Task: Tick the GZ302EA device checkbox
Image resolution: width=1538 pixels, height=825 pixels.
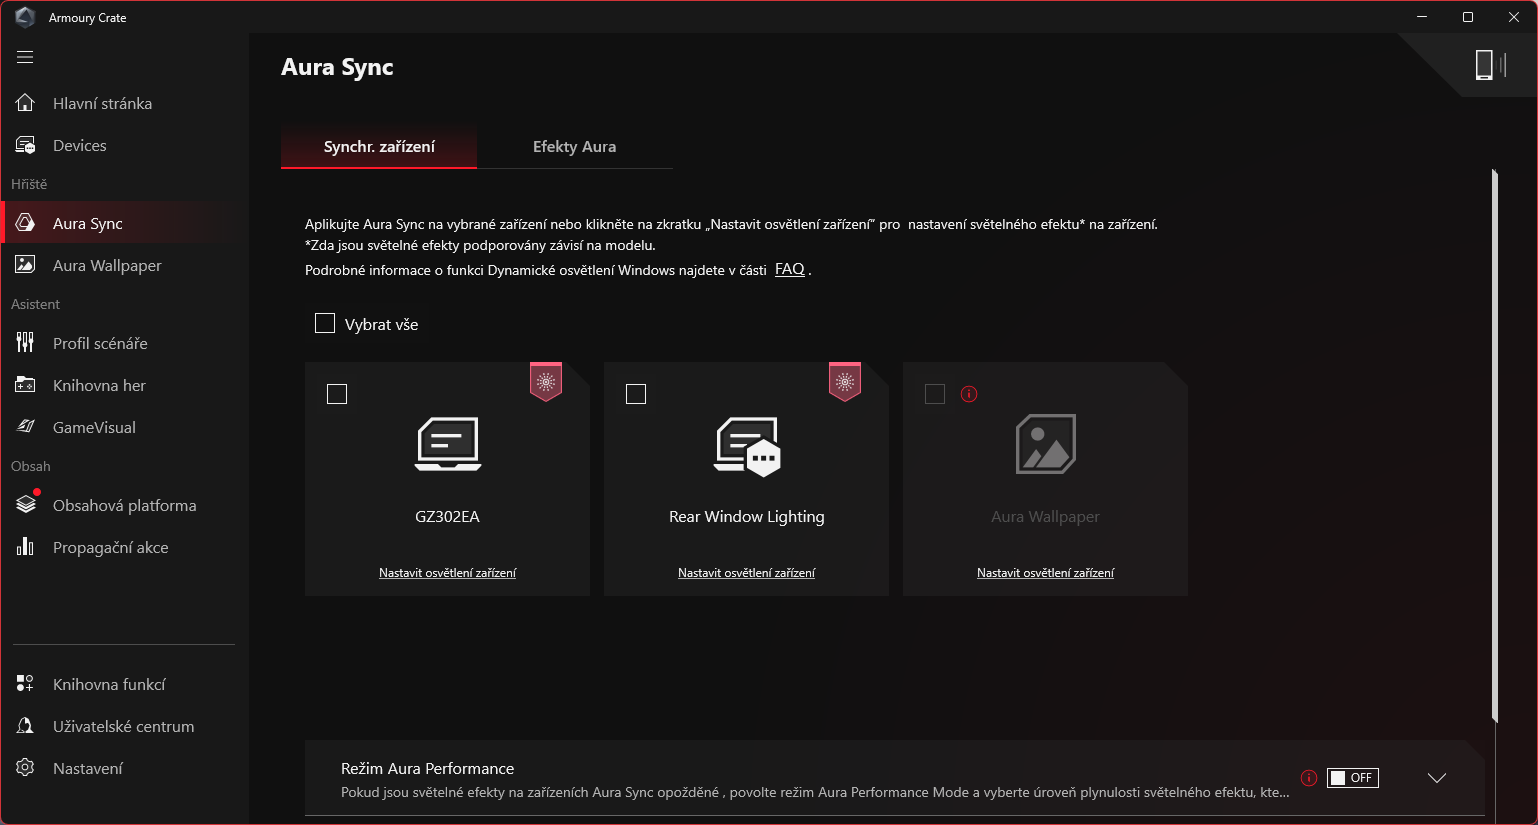Action: coord(337,394)
